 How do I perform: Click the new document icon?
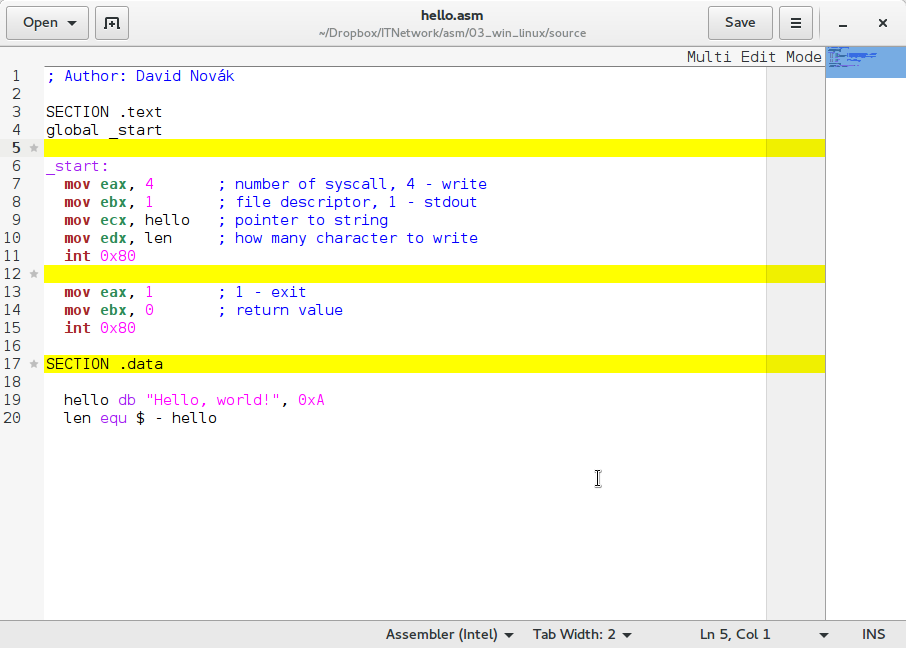(x=112, y=23)
